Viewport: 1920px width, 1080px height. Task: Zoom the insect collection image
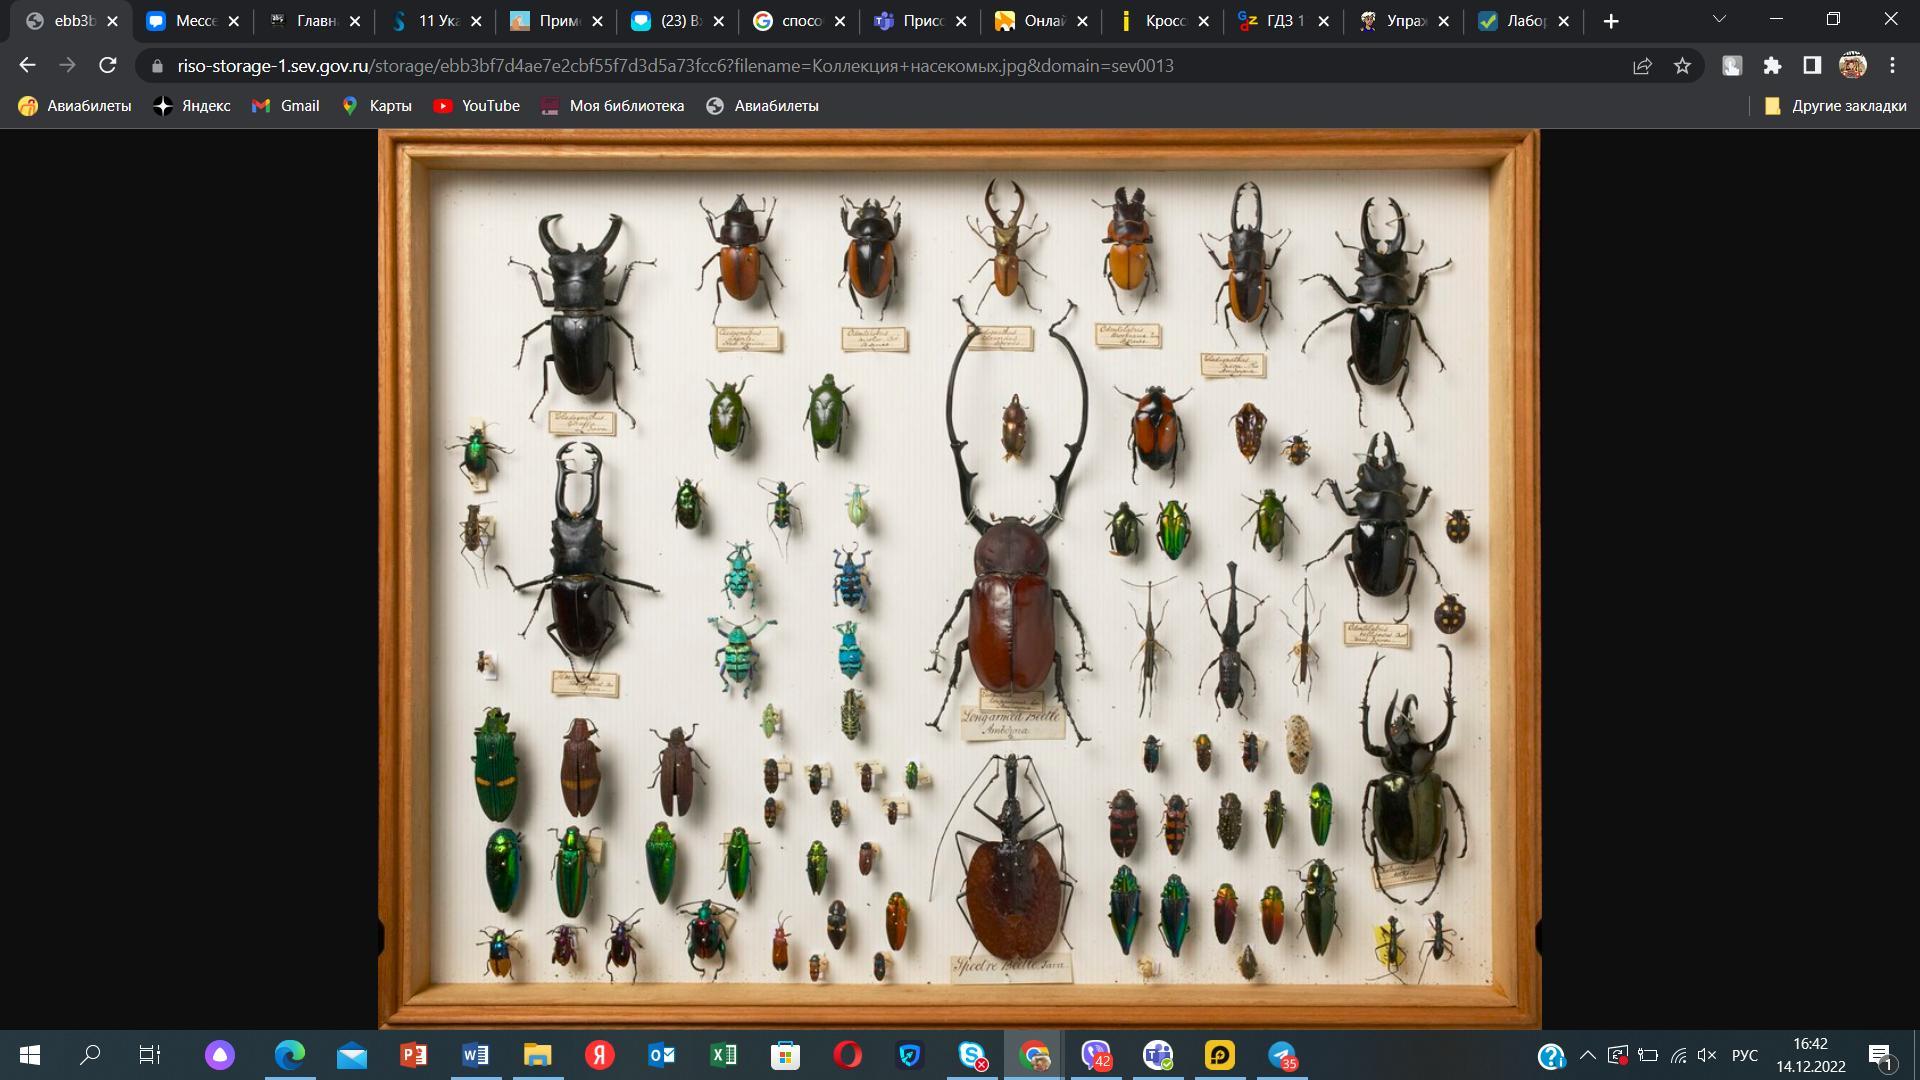[959, 578]
